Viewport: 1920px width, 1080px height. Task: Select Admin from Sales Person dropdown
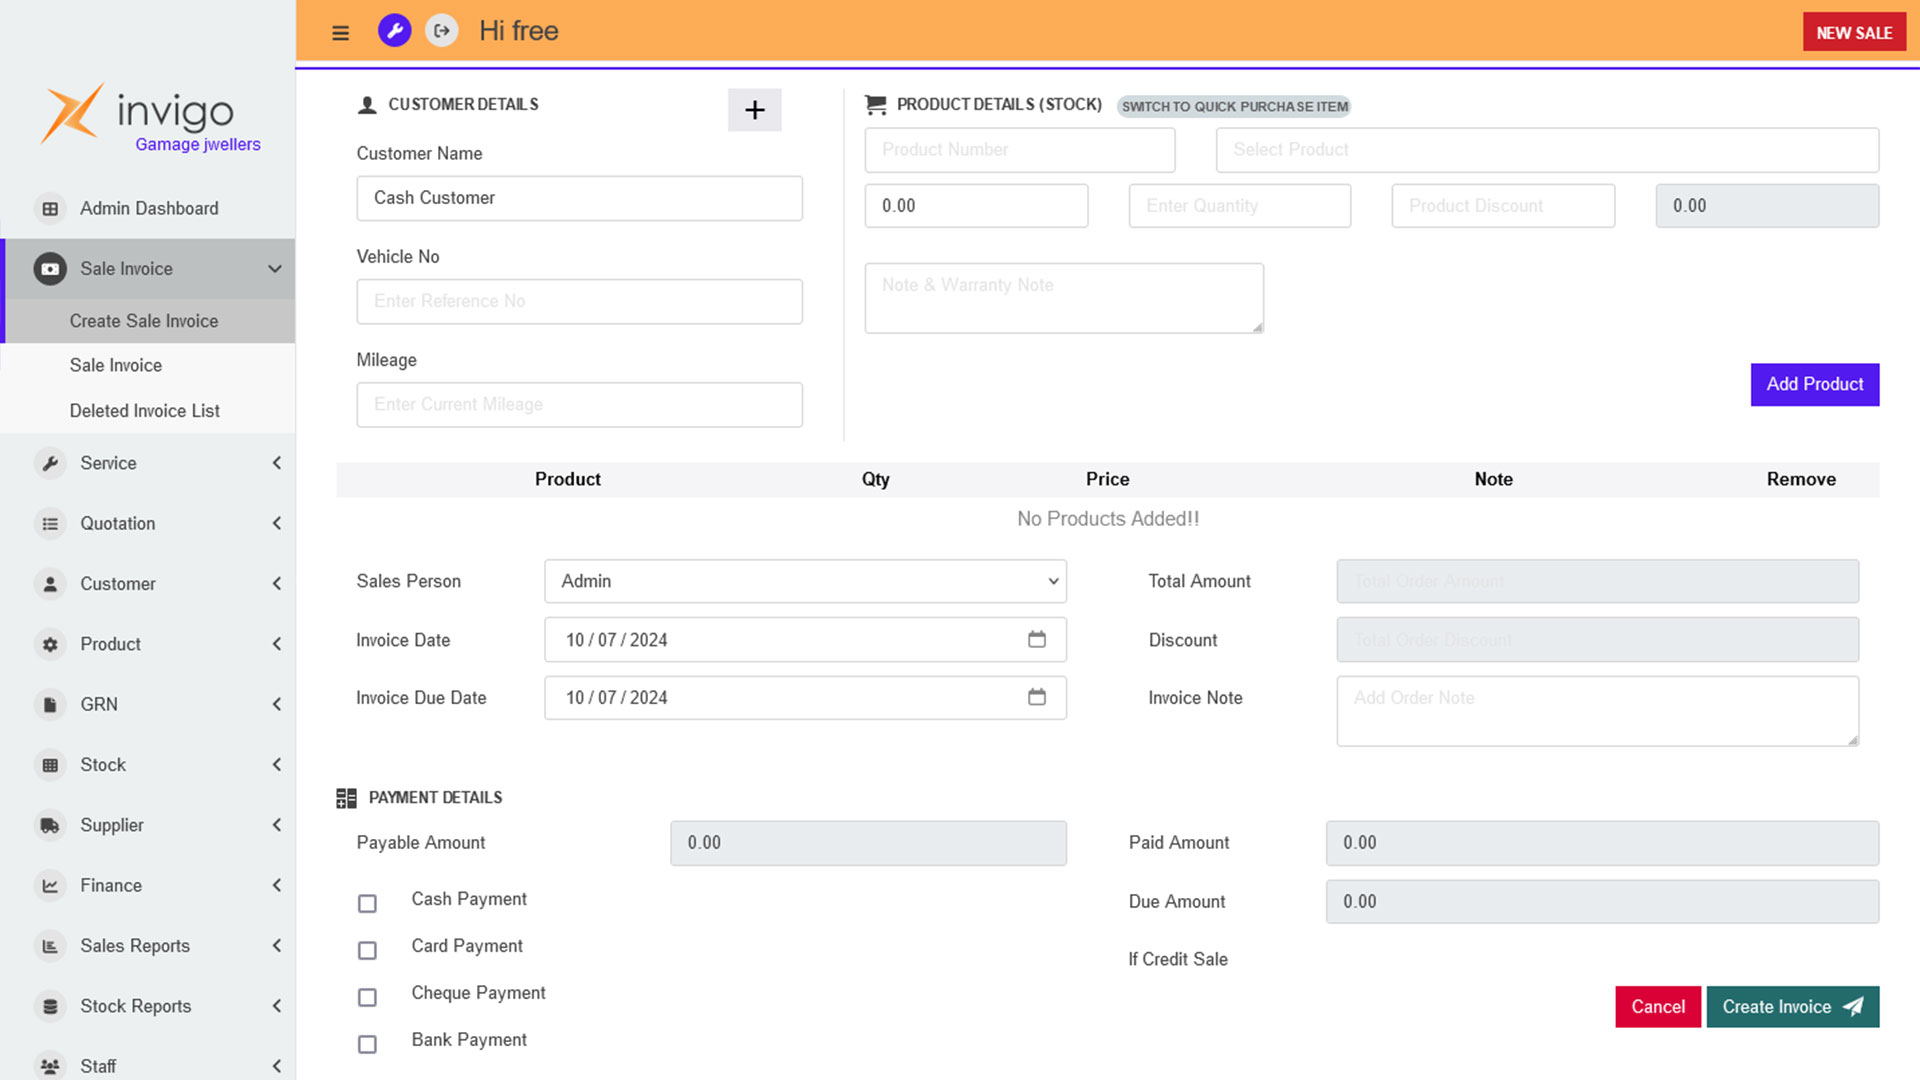click(x=806, y=582)
